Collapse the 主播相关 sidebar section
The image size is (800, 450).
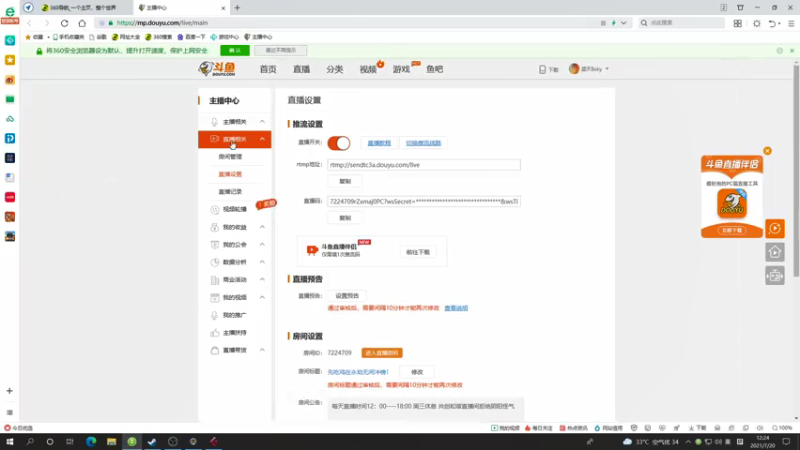pos(262,122)
